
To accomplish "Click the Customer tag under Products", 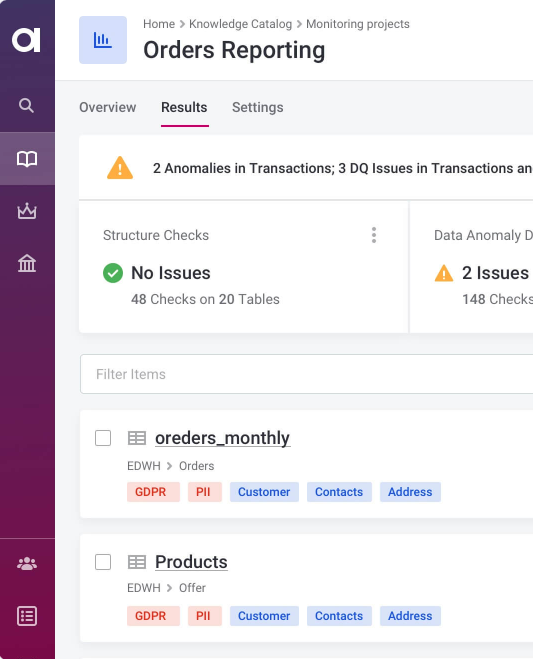I will tap(264, 616).
